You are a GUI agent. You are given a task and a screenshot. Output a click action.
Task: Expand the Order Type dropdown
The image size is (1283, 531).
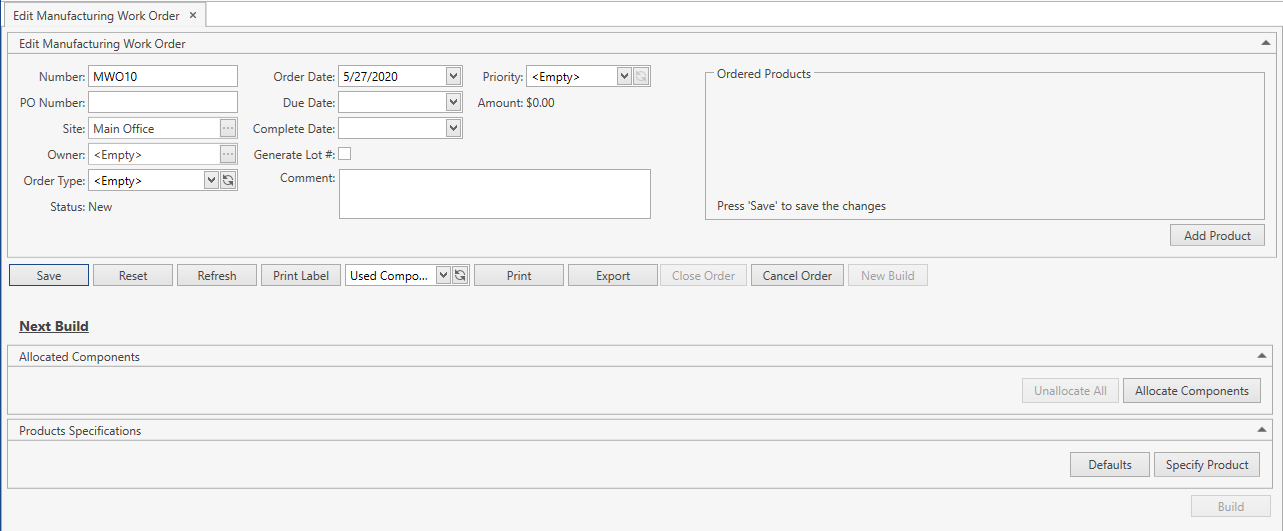(x=211, y=180)
